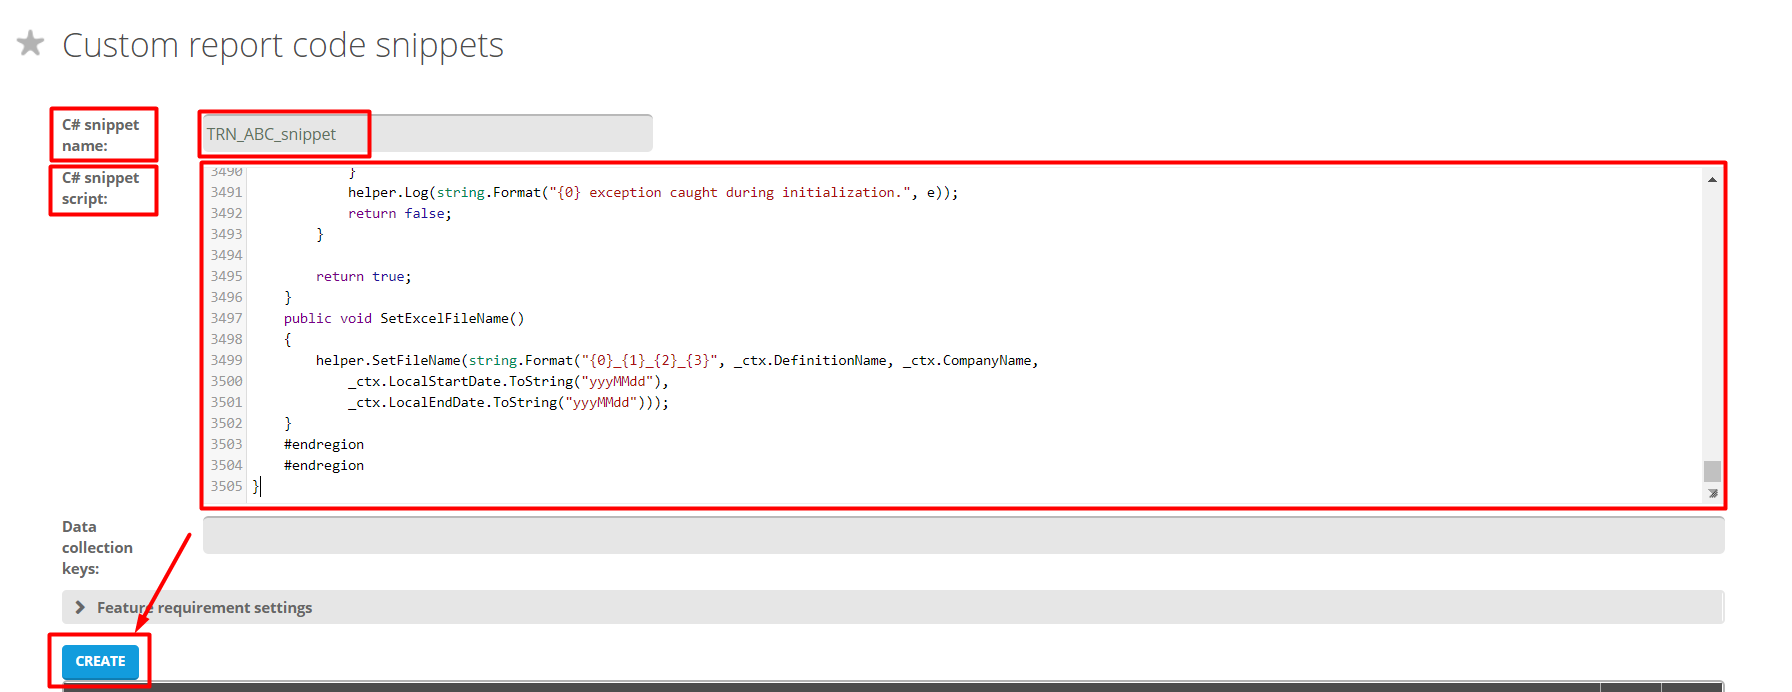The height and width of the screenshot is (692, 1792).
Task: Click the last #endregion line at 3504
Action: pos(324,466)
